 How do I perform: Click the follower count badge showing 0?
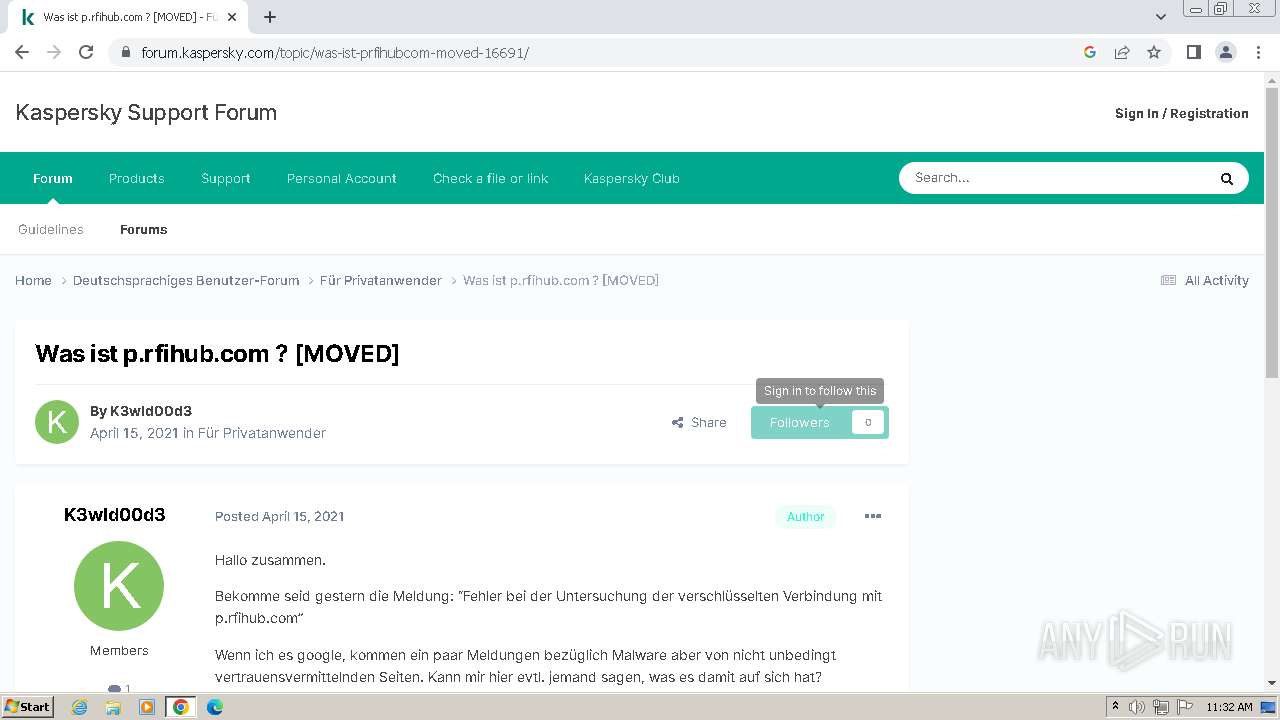click(x=867, y=422)
